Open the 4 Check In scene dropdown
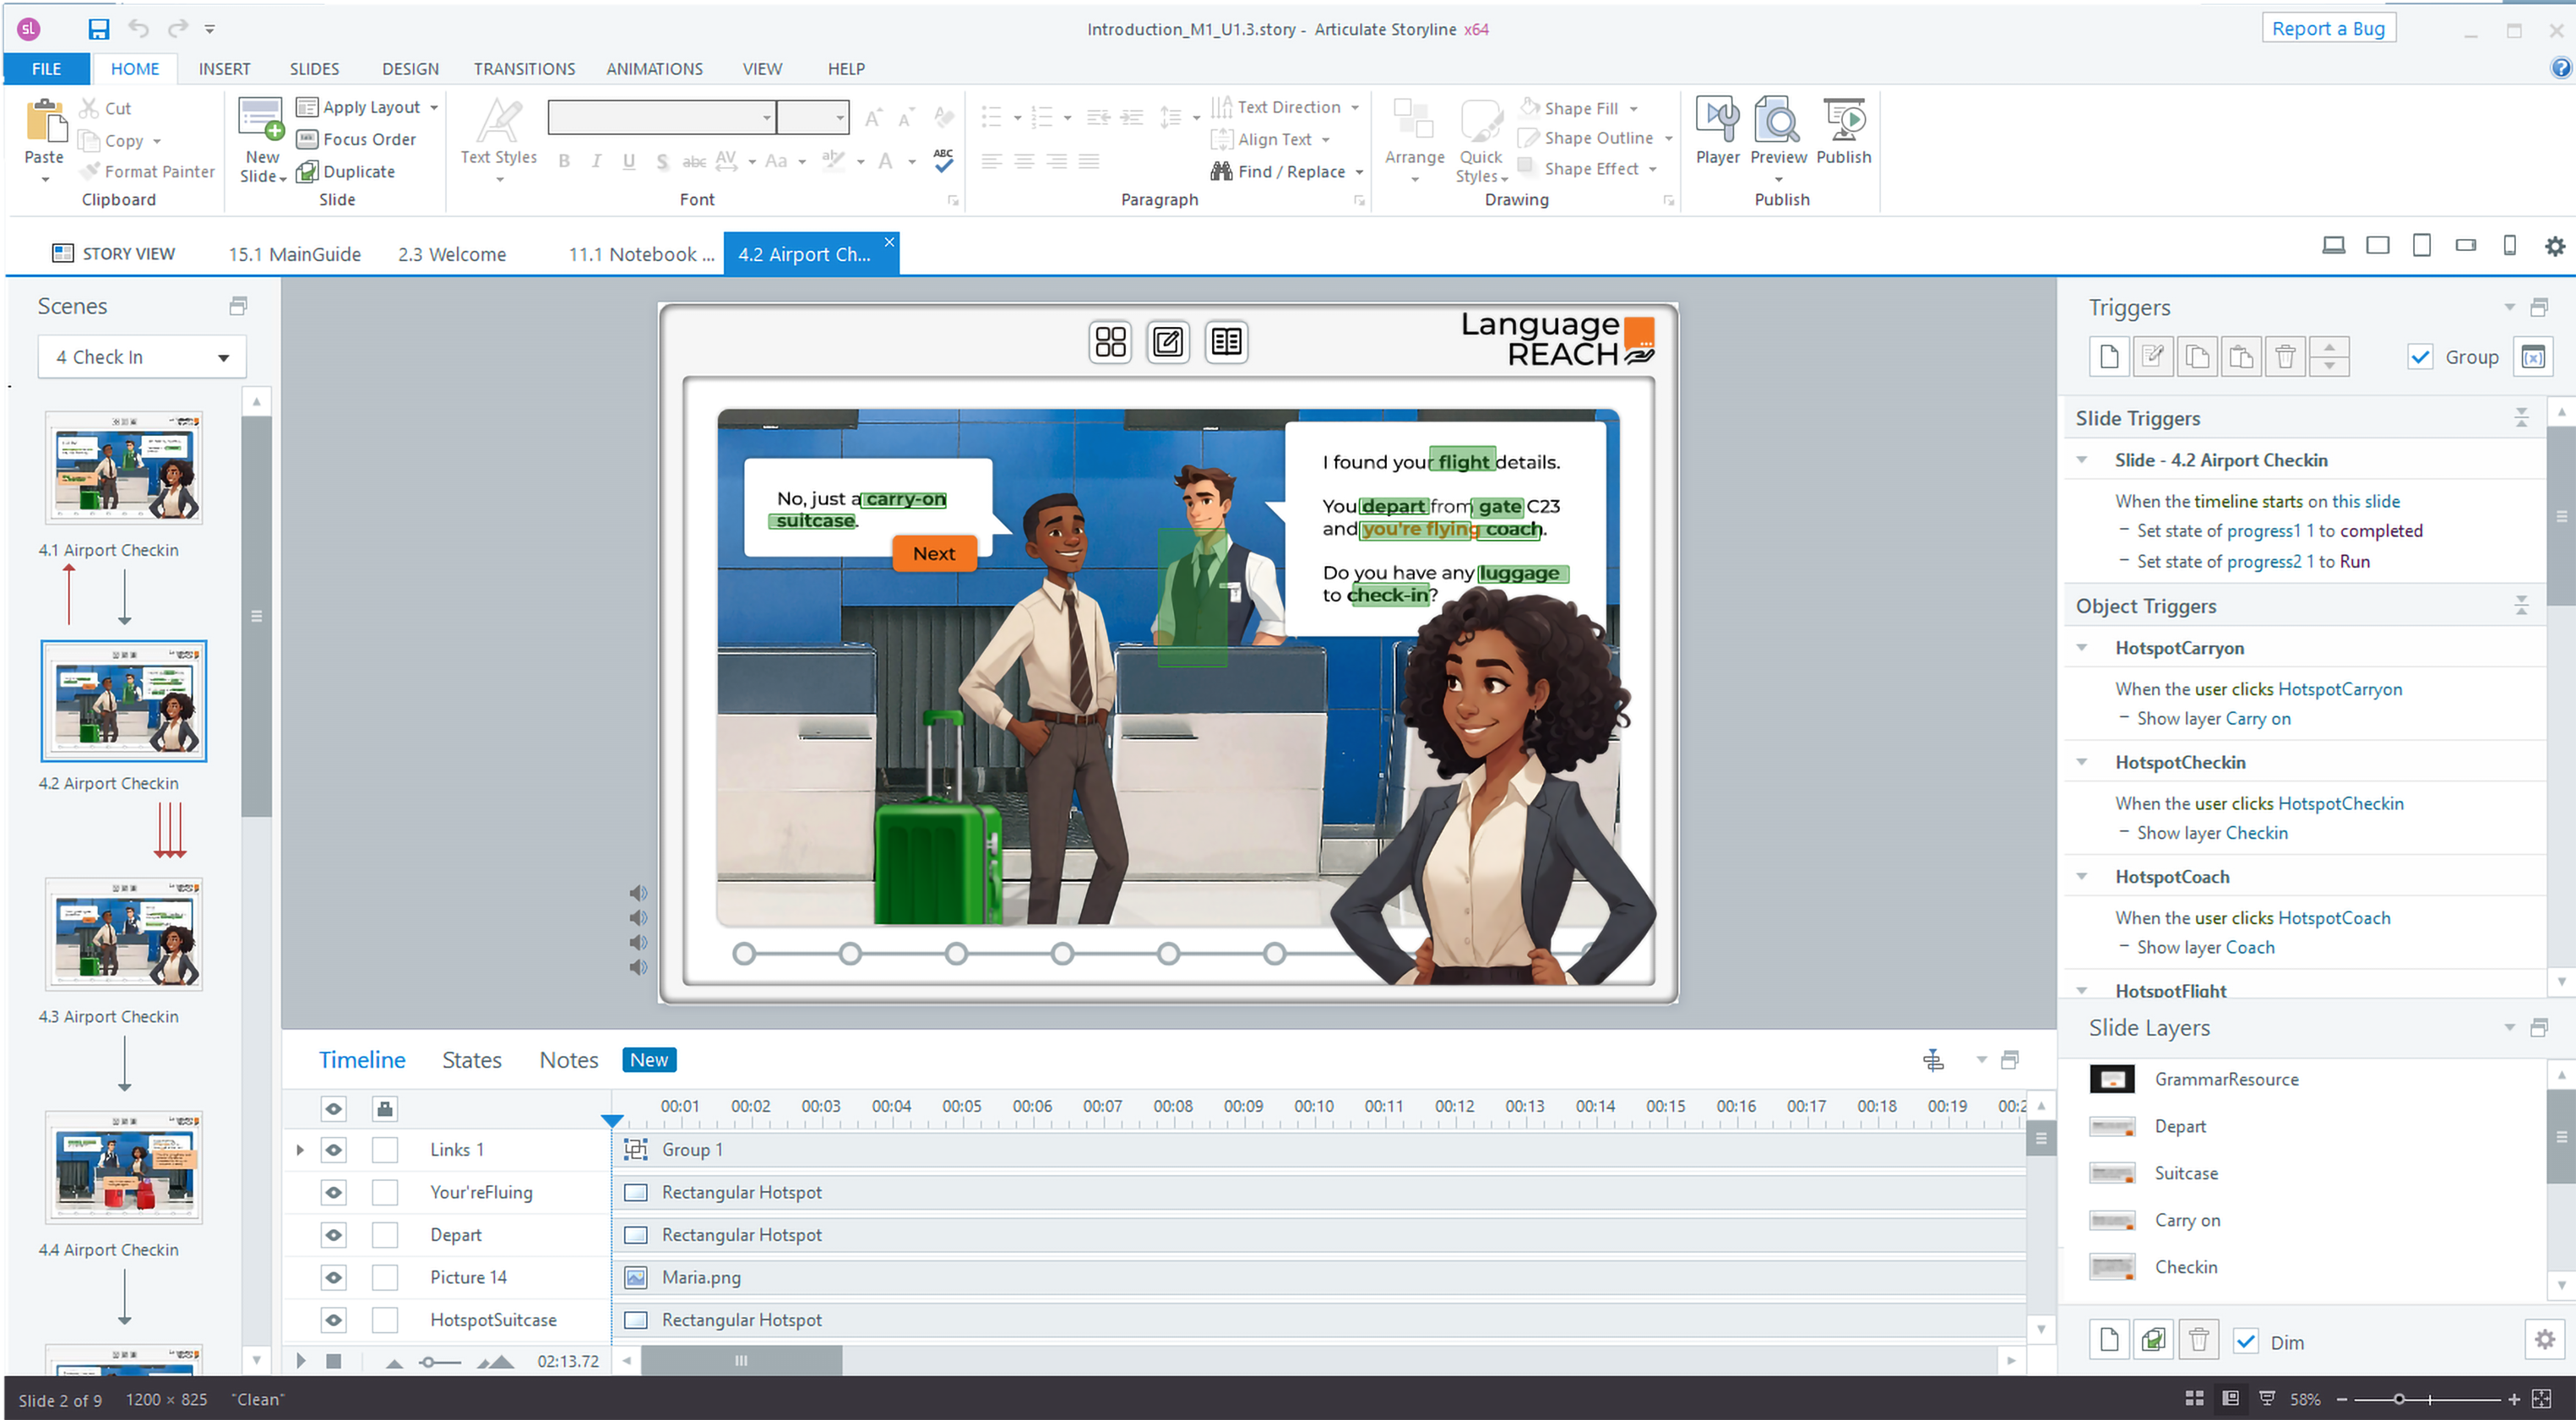The height and width of the screenshot is (1420, 2576). coord(223,357)
